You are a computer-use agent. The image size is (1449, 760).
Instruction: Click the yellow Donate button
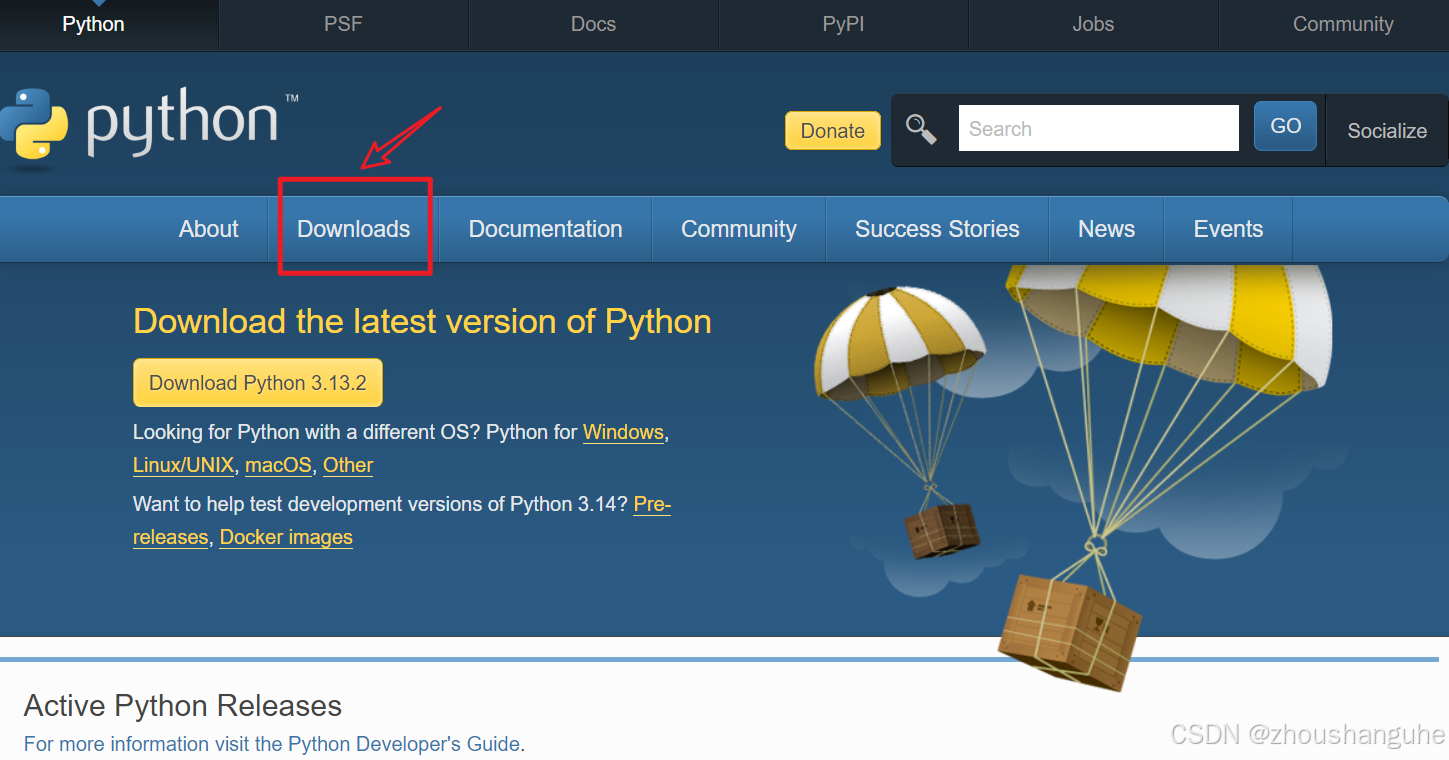832,131
